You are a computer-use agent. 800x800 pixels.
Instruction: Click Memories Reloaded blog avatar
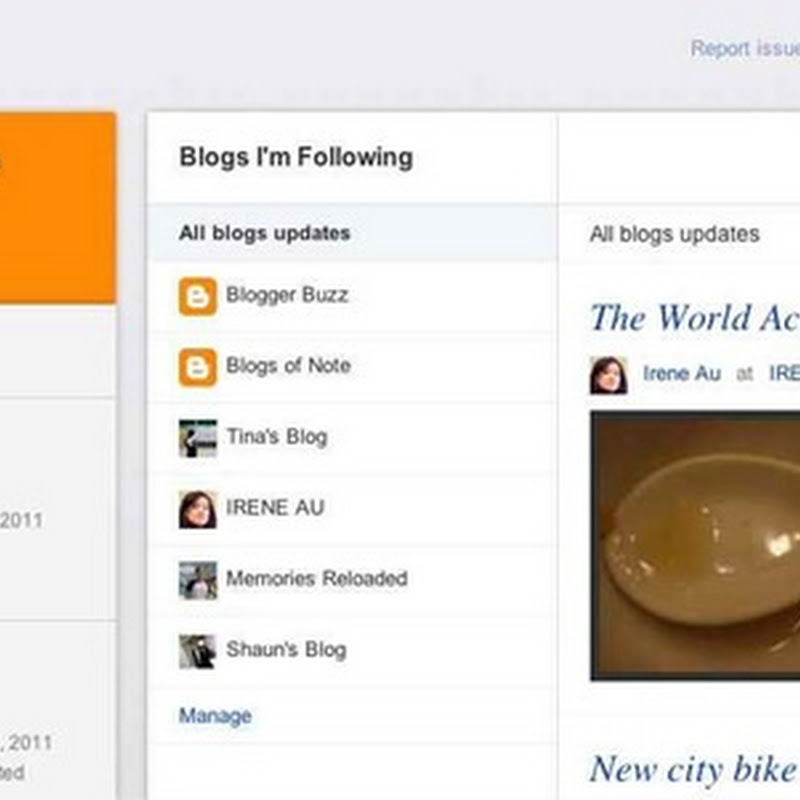197,580
